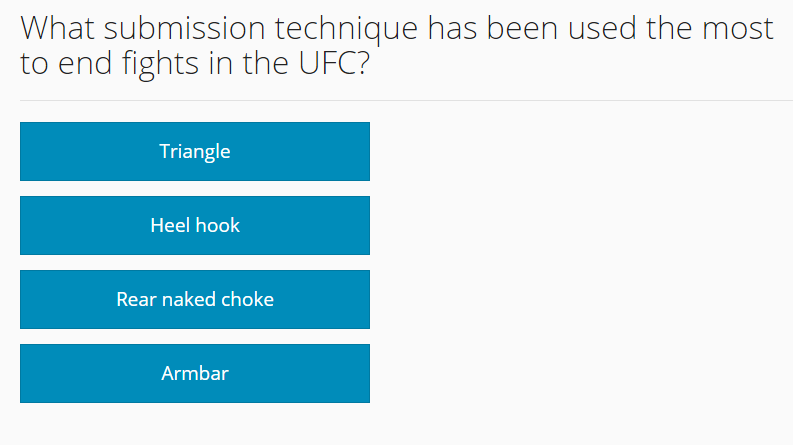Viewport: 793px width, 445px height.
Task: Click the last blue answer, Armbar
Action: (x=195, y=374)
